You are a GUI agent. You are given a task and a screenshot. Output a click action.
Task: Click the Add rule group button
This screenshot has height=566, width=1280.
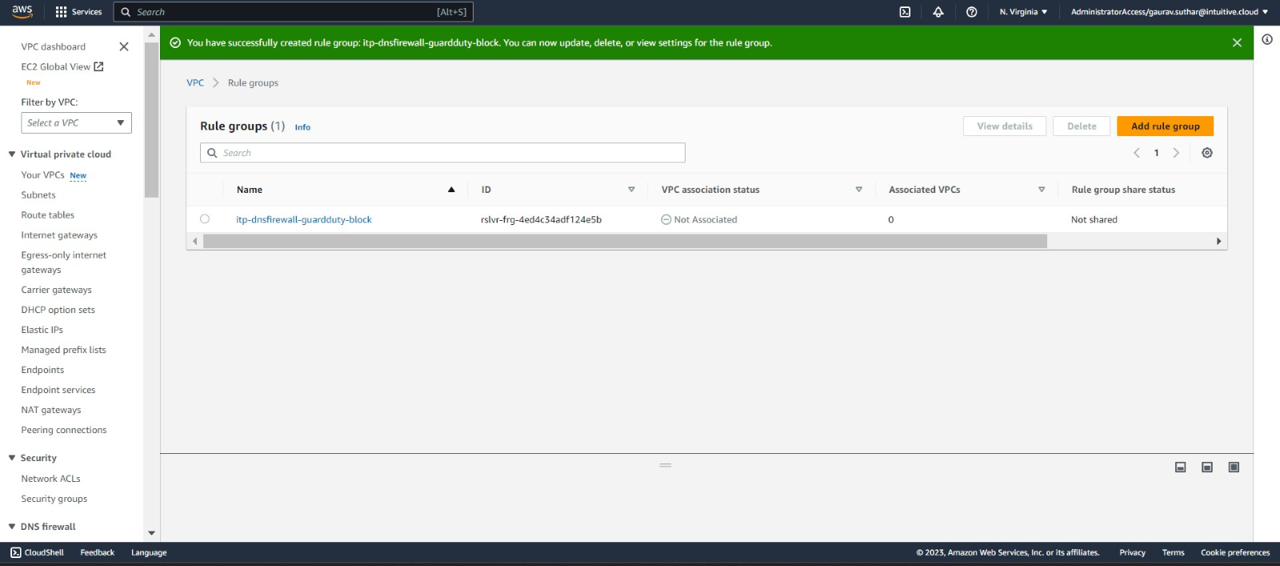(1165, 126)
